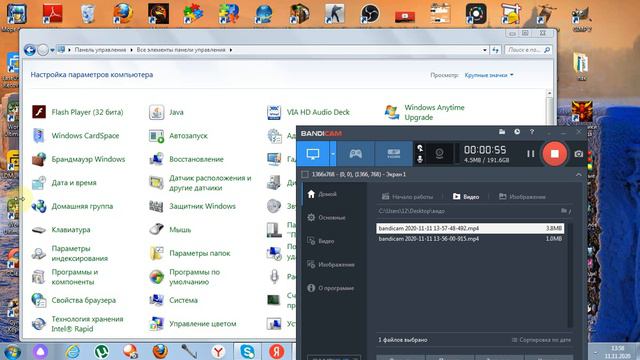Image resolution: width=640 pixels, height=360 pixels.
Task: Click the Система icon
Action: click(x=156, y=300)
